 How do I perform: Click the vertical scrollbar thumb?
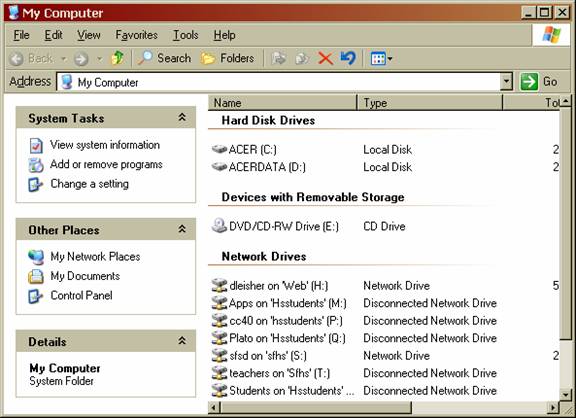tap(566, 223)
